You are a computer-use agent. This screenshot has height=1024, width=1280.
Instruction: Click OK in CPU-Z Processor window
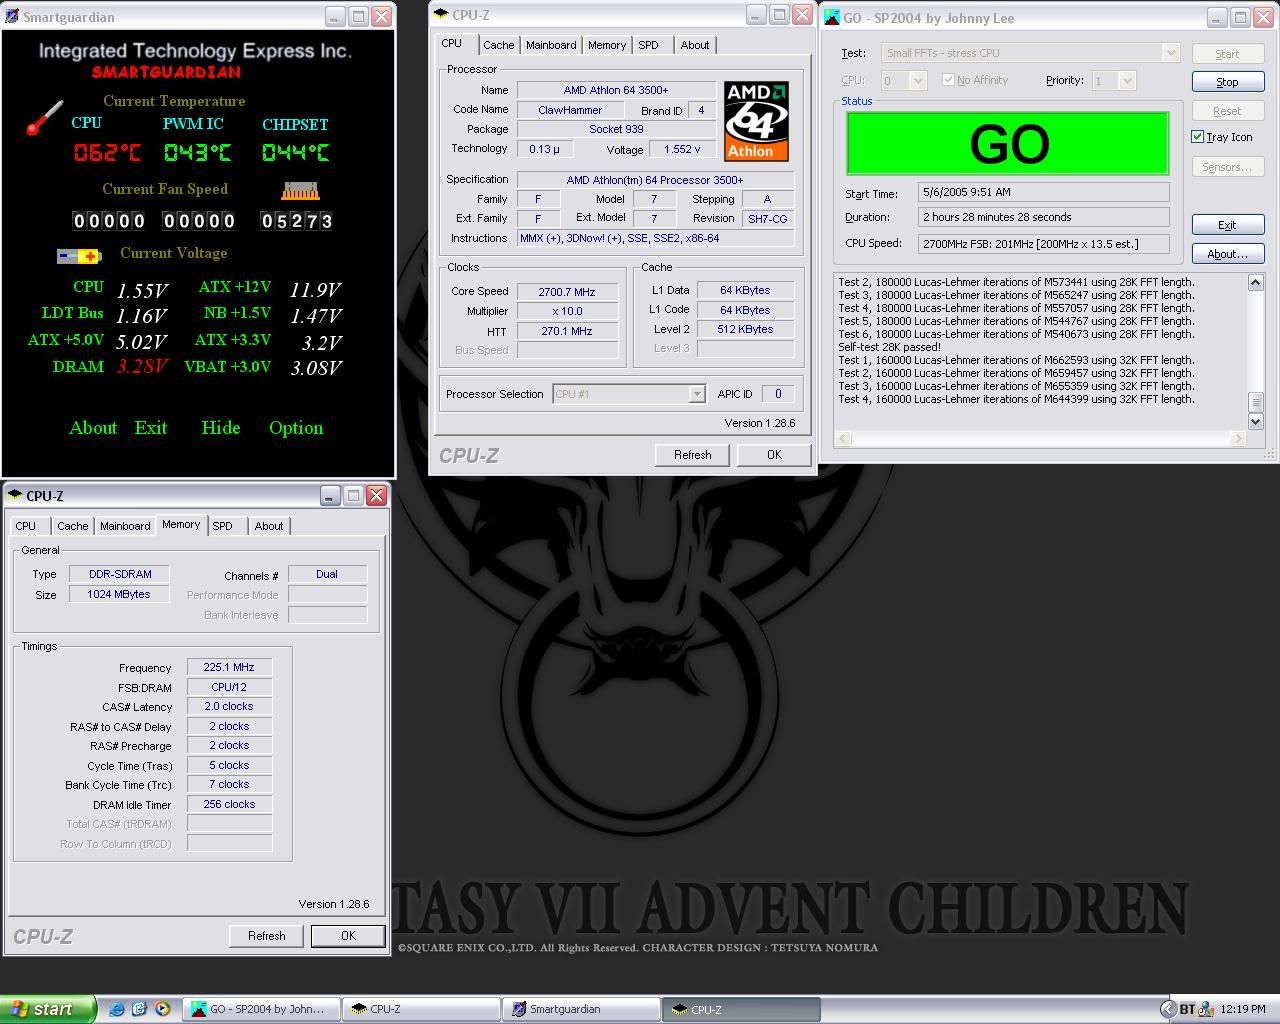pyautogui.click(x=774, y=455)
